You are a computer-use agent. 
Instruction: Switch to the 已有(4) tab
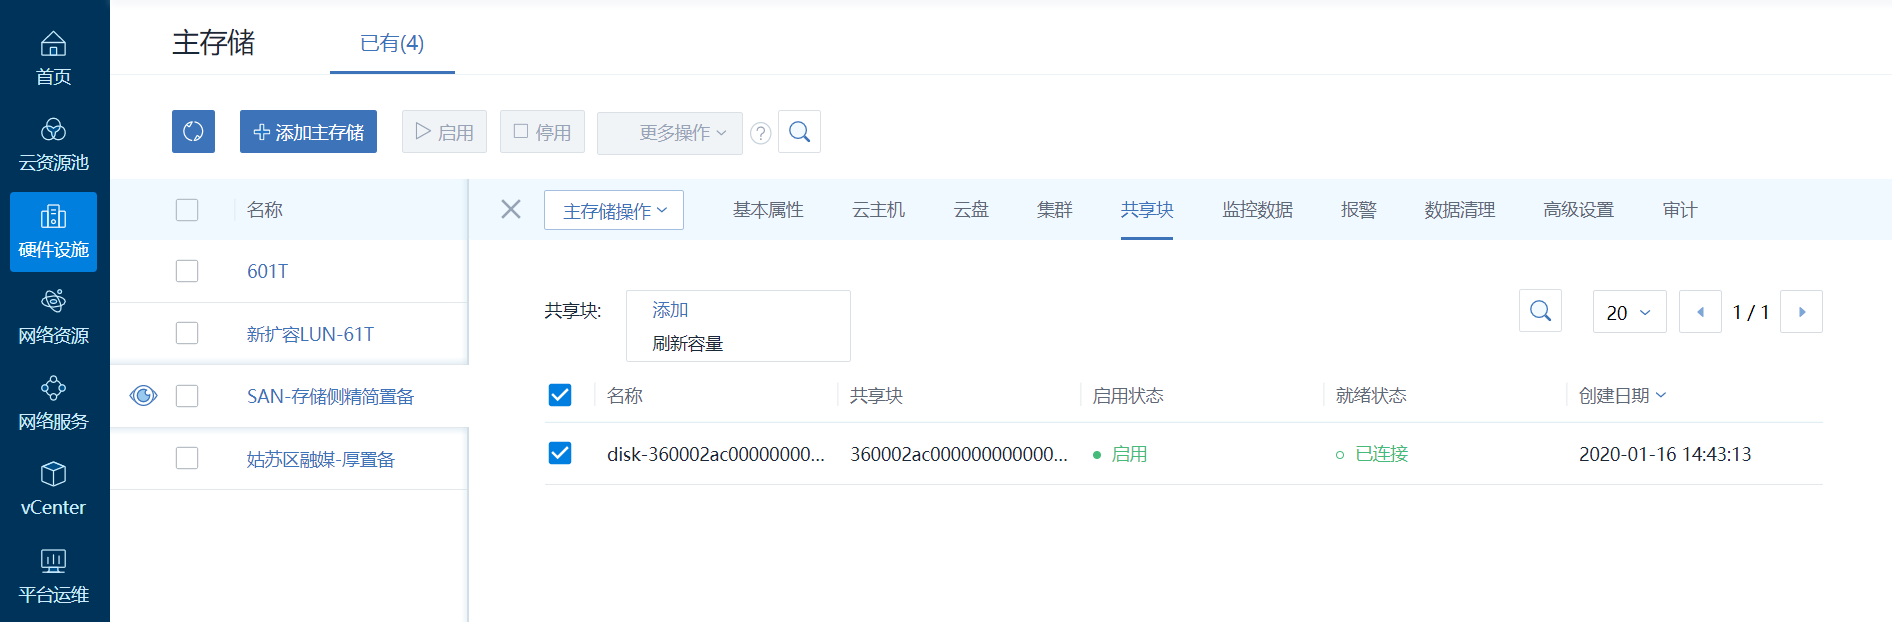[392, 43]
